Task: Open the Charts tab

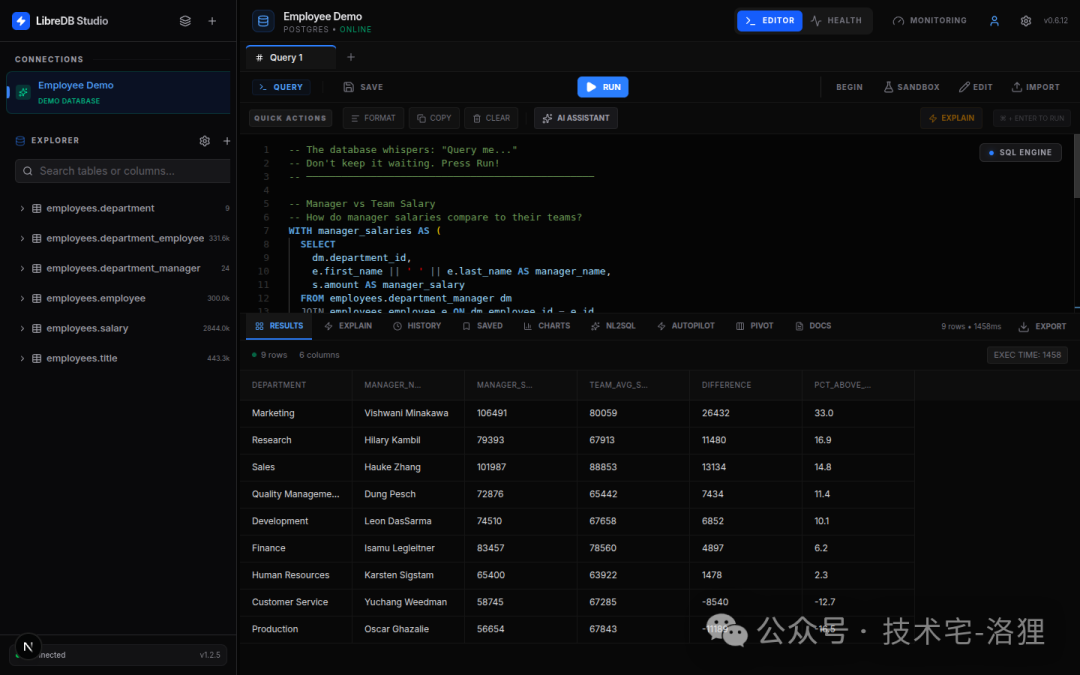Action: (x=547, y=326)
